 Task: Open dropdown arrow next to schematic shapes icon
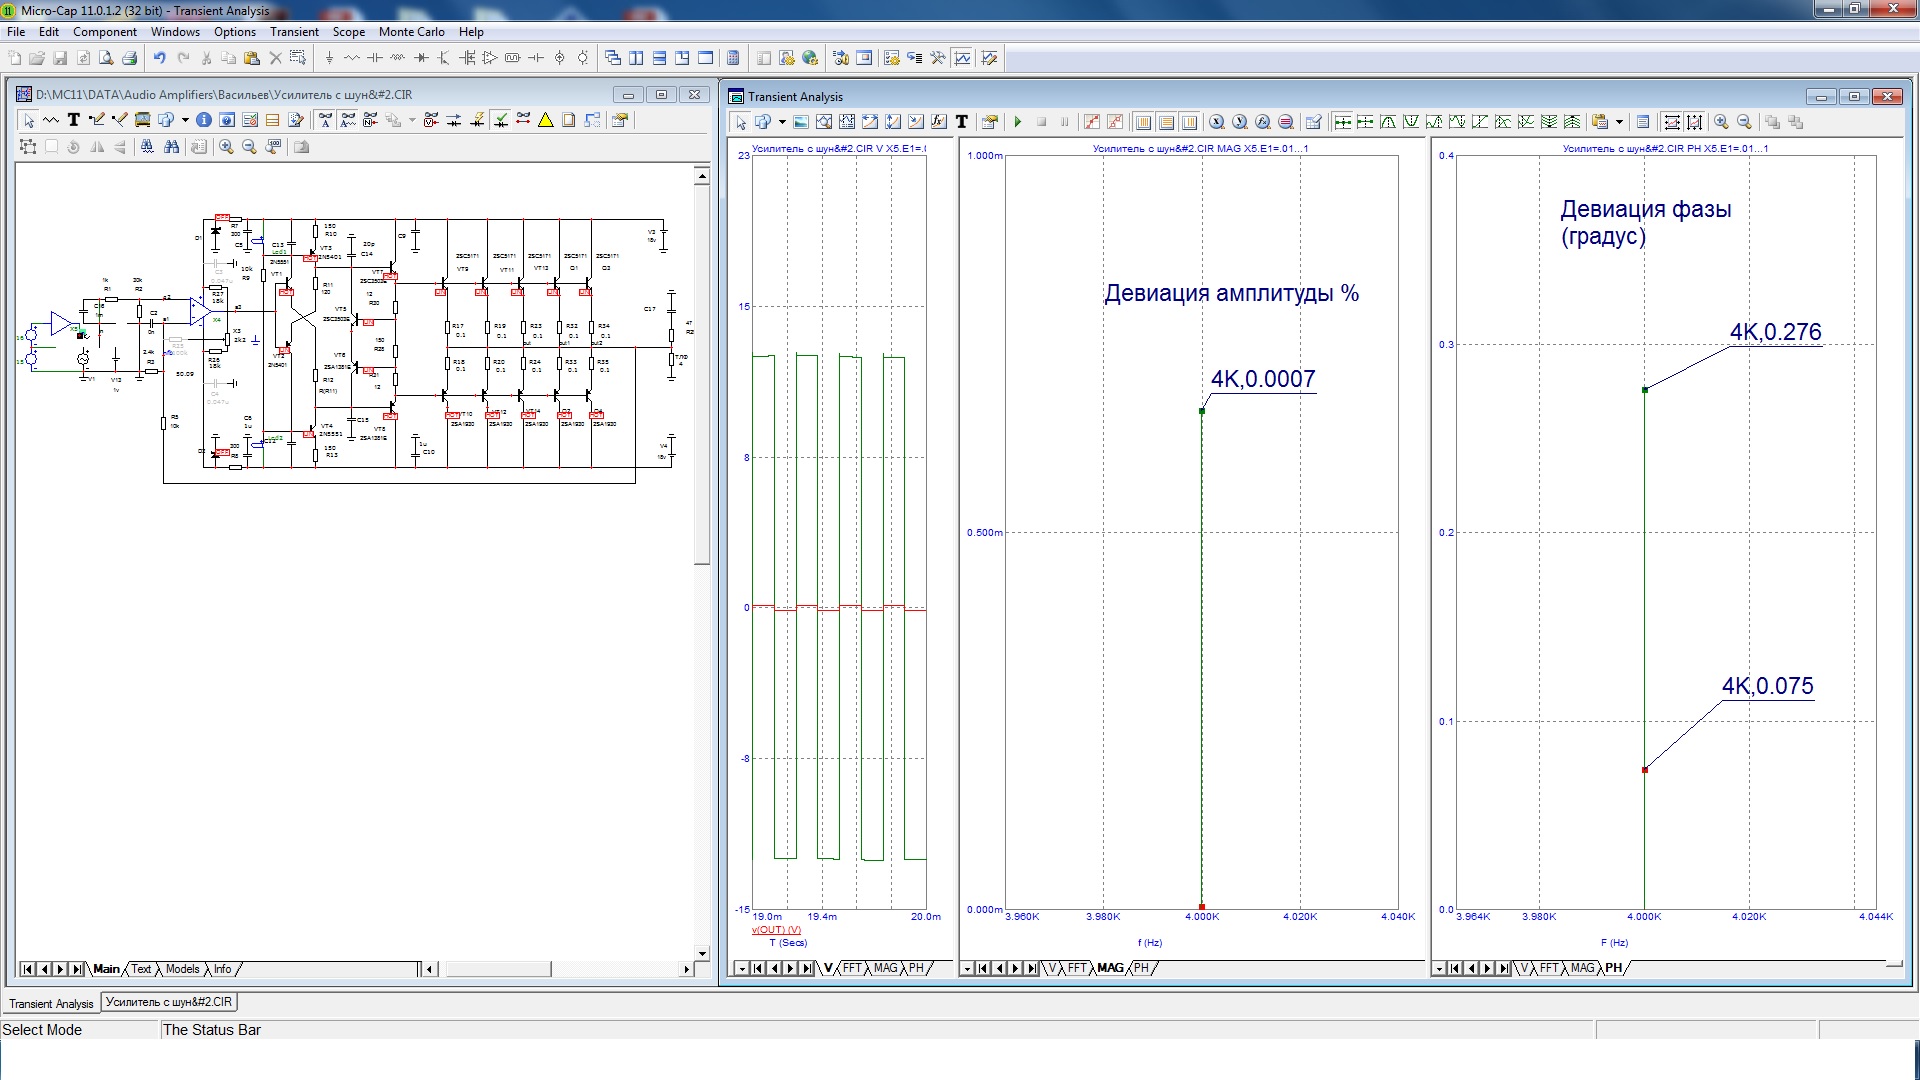[185, 120]
